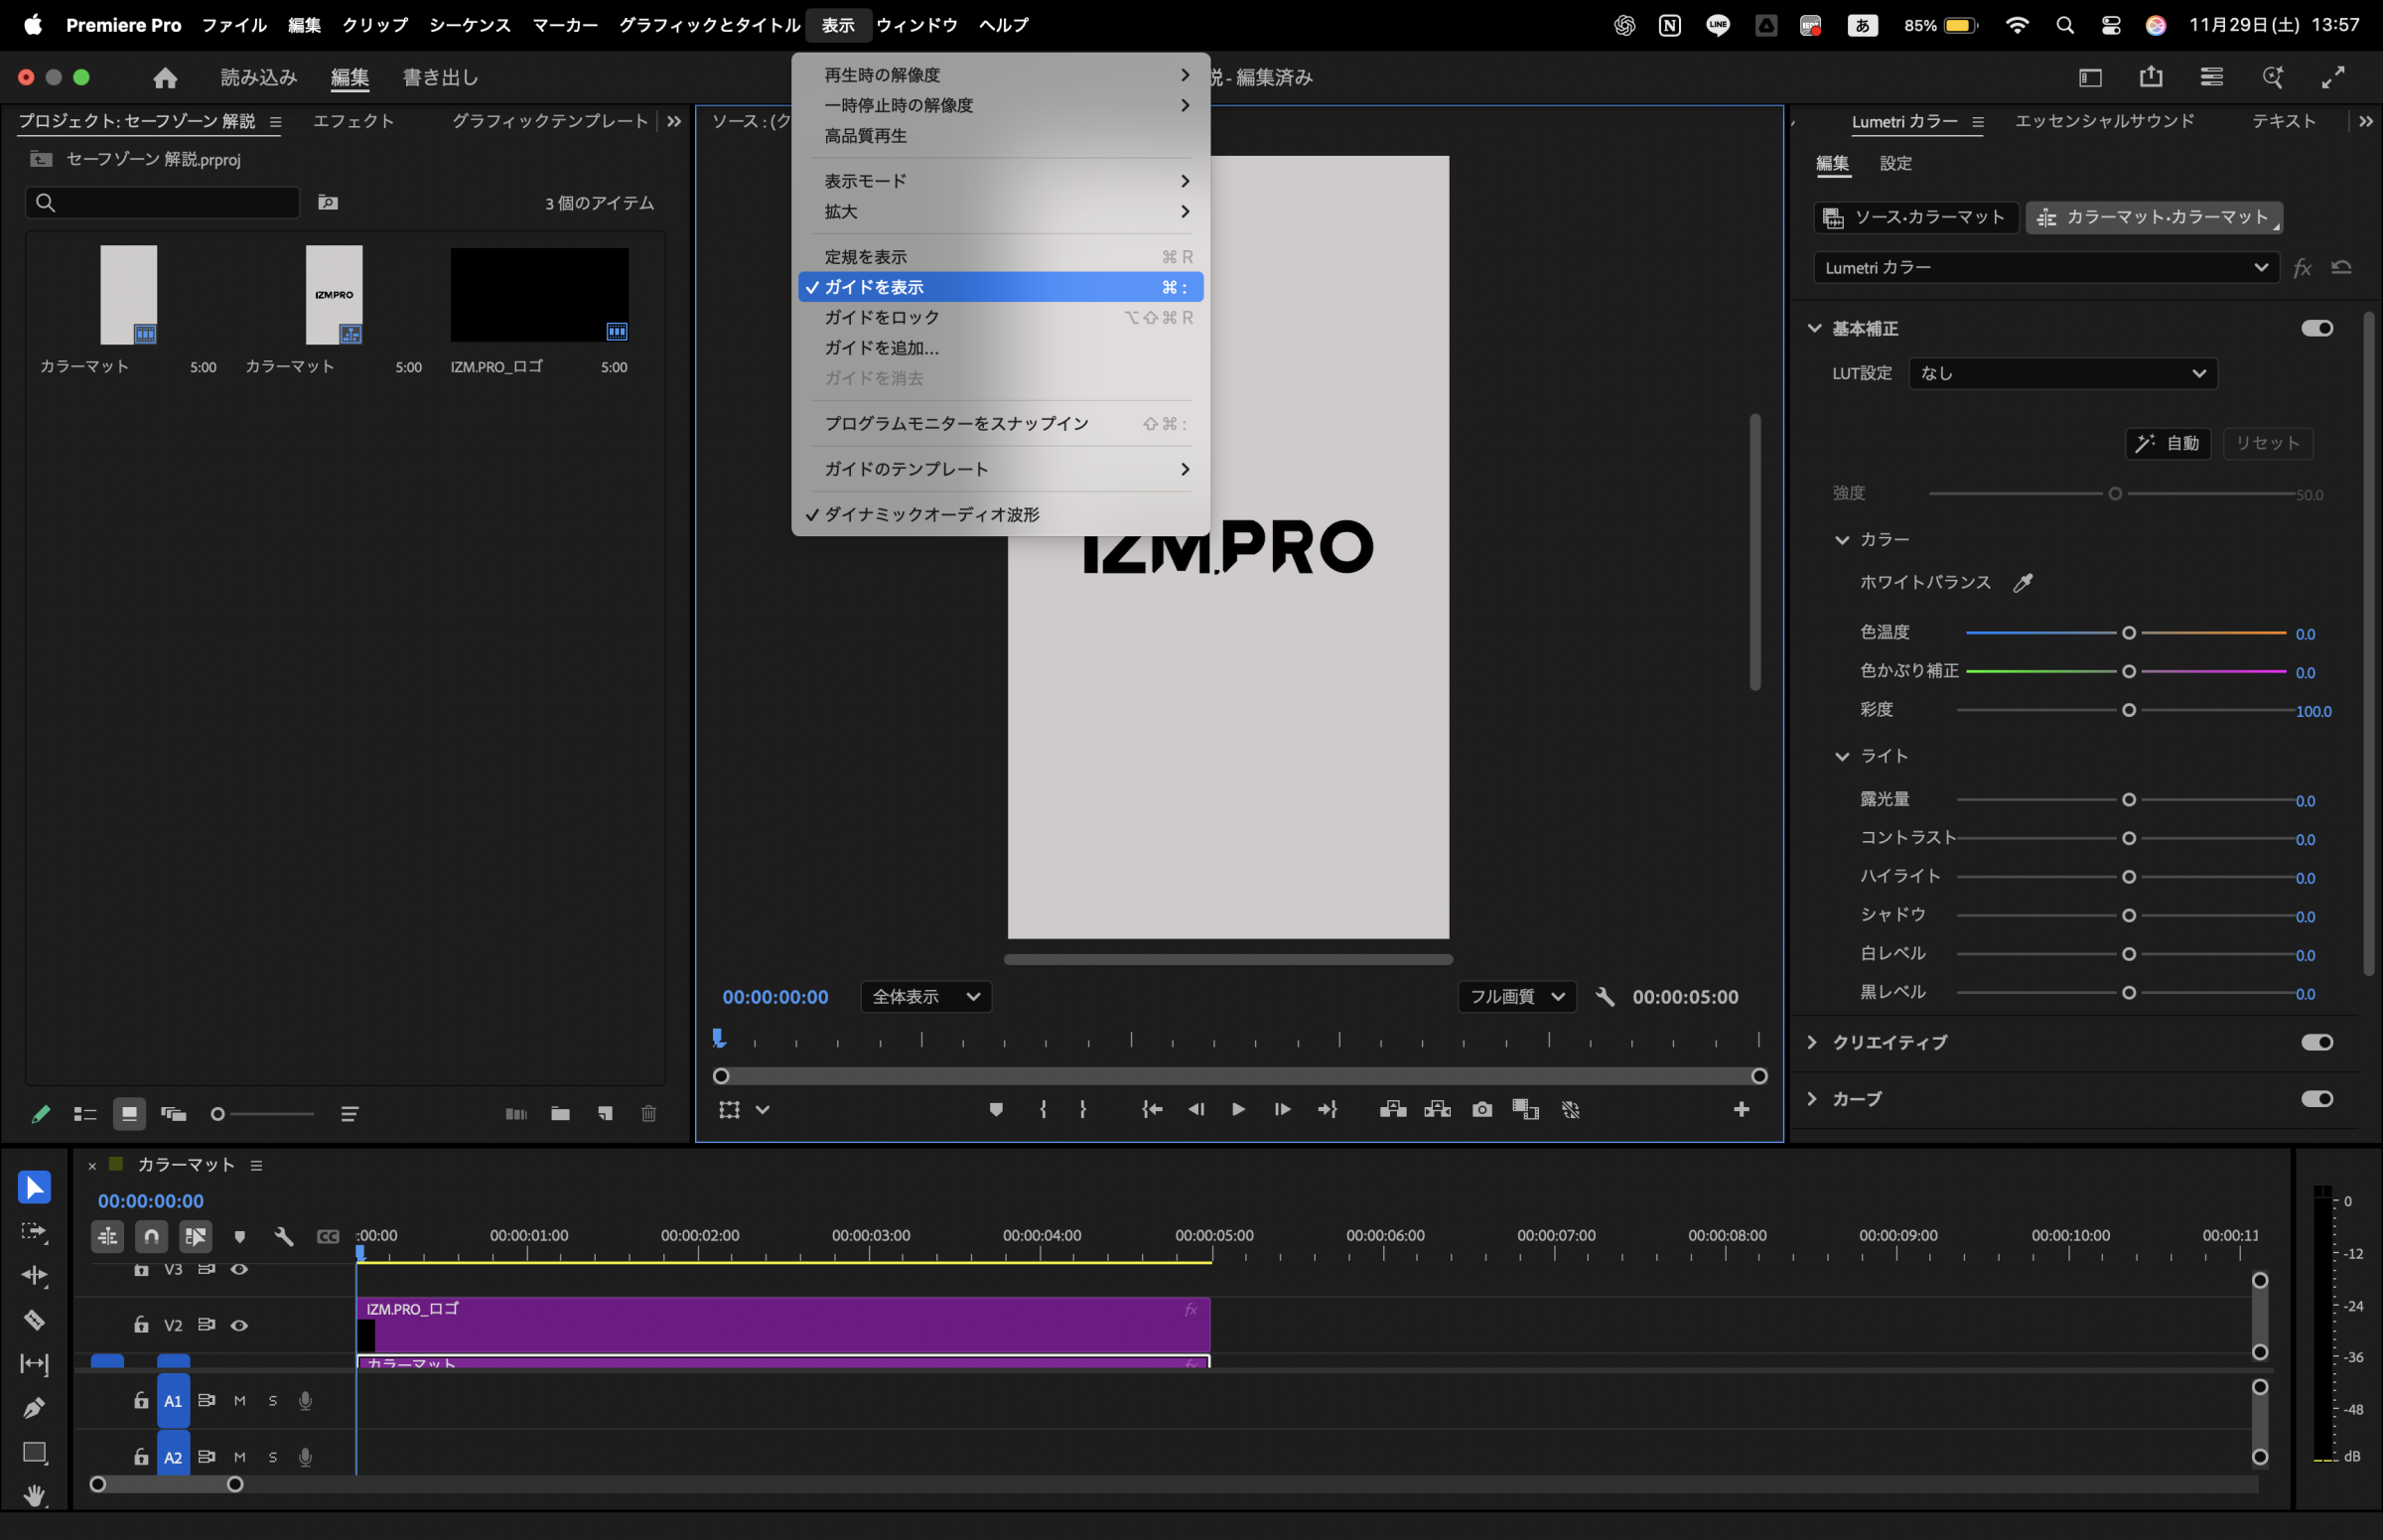Toggle V2 track visibility eye

(x=239, y=1325)
